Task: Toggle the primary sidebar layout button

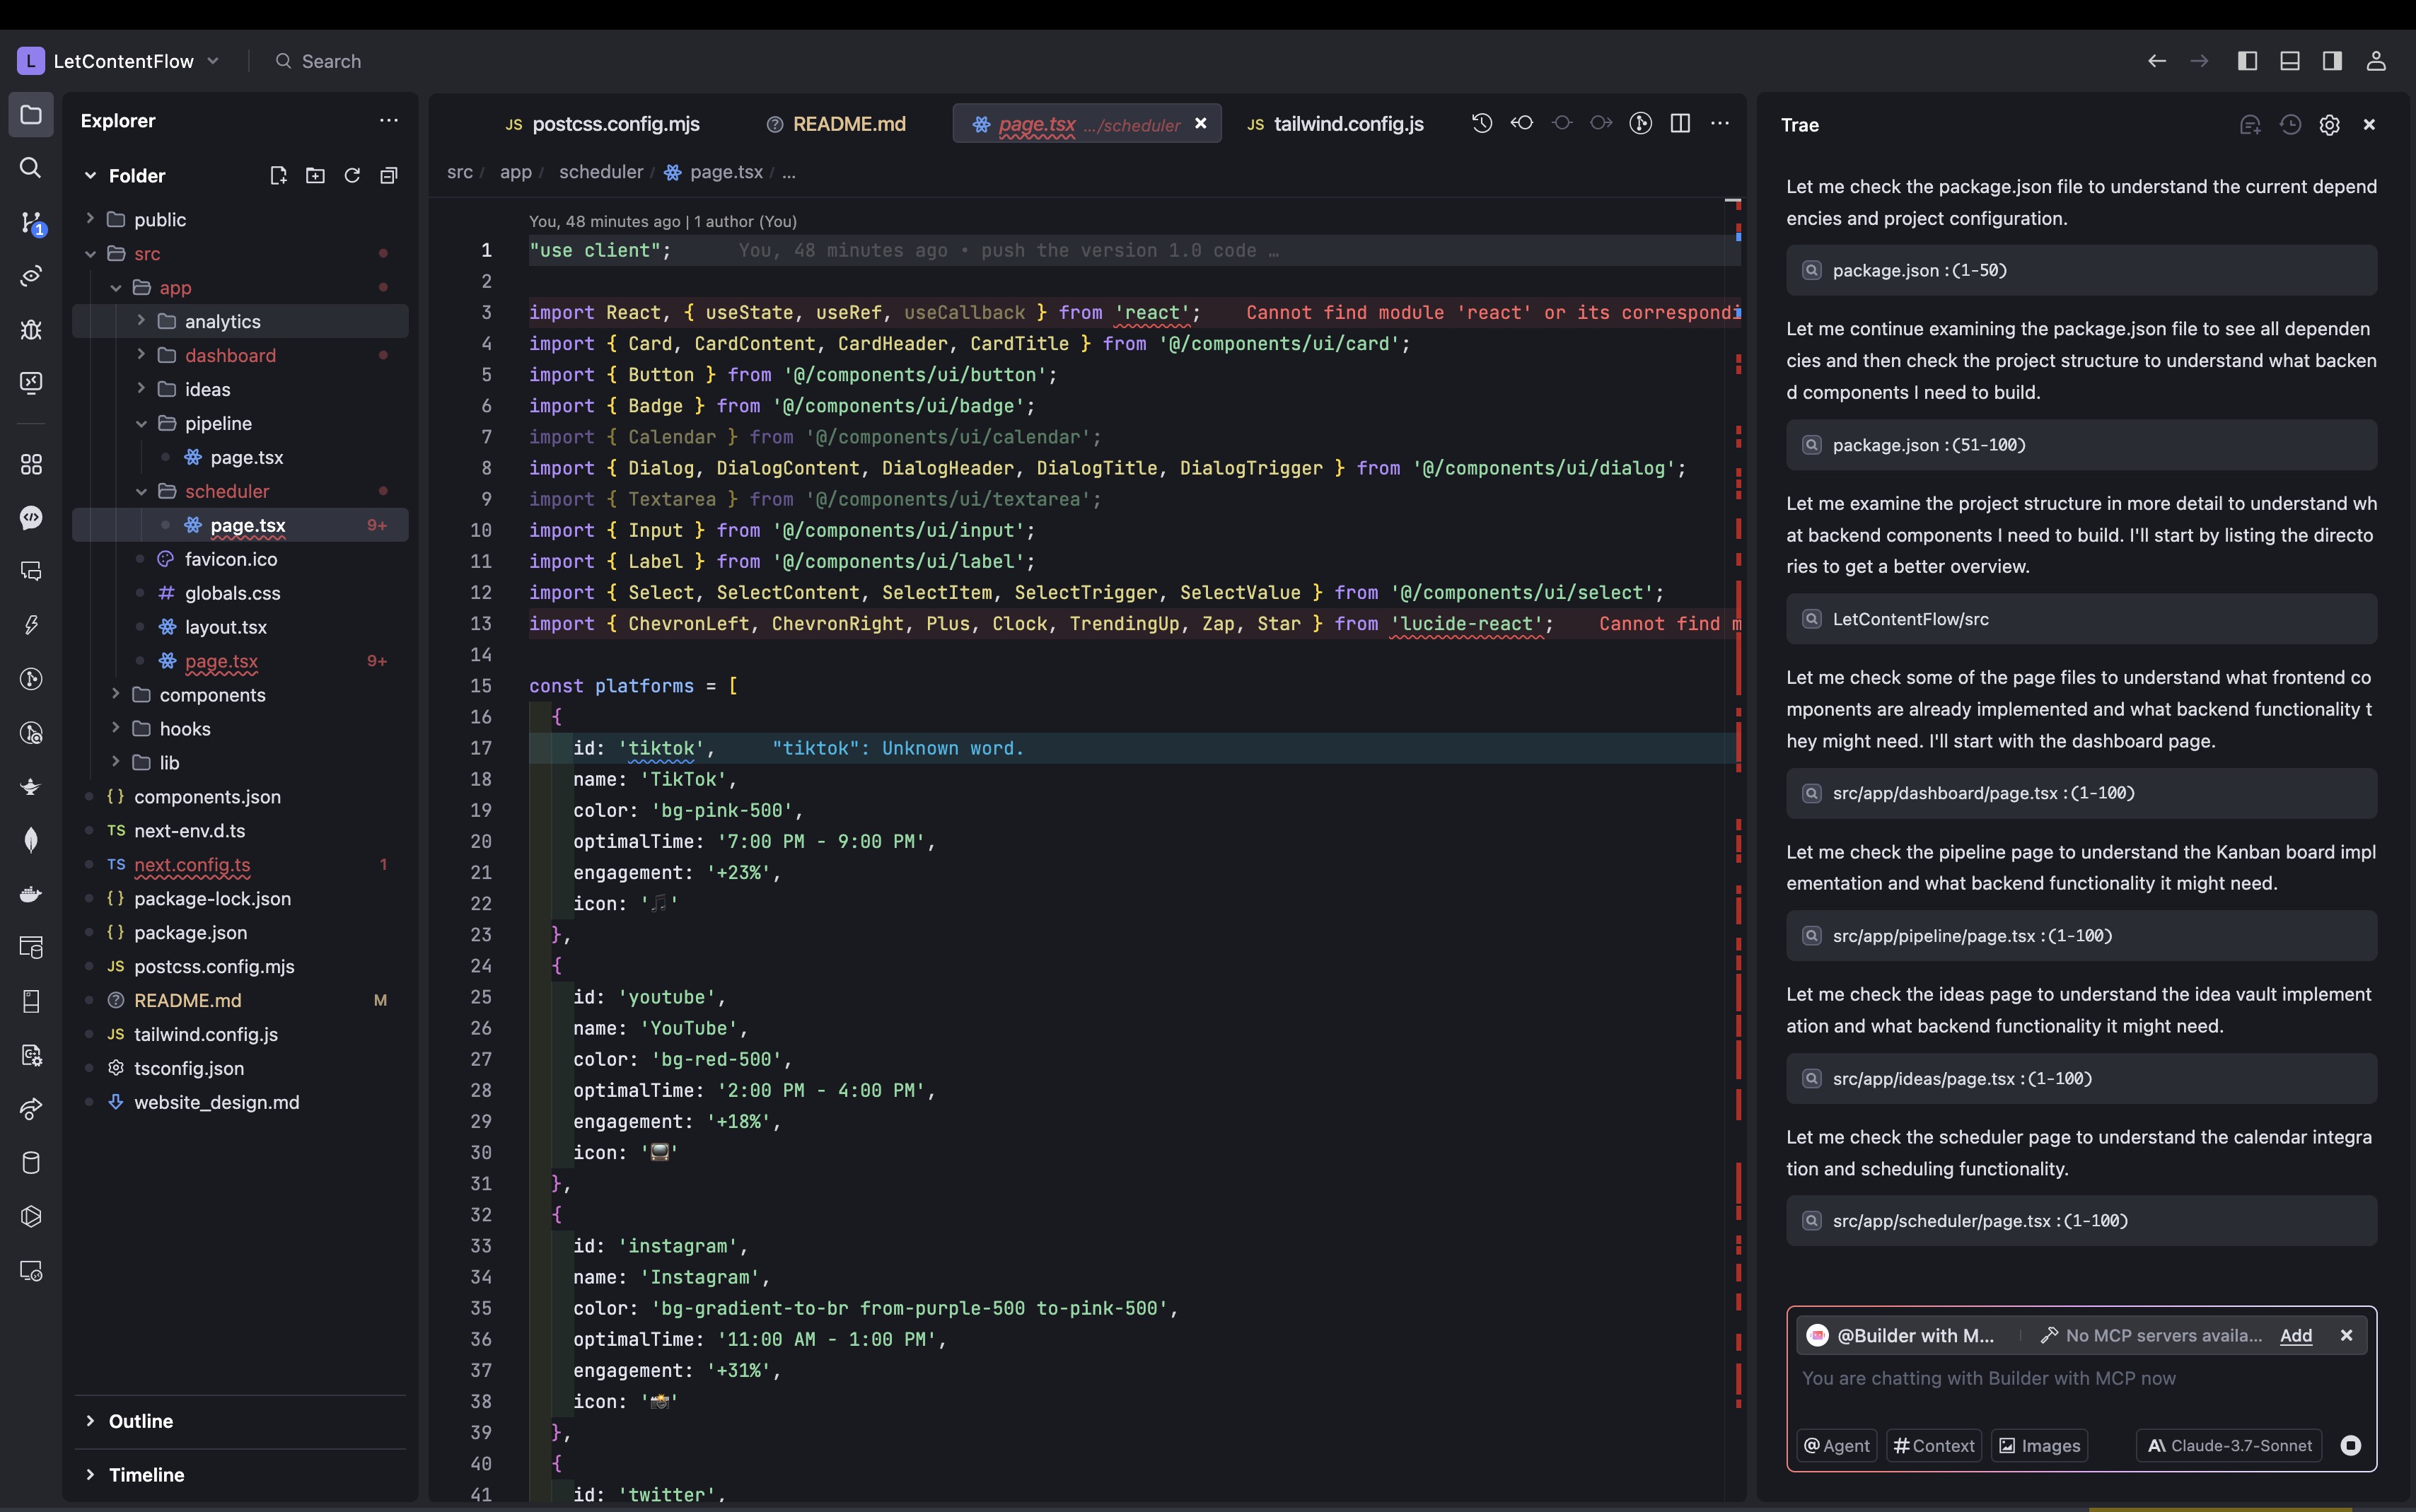Action: point(2247,61)
